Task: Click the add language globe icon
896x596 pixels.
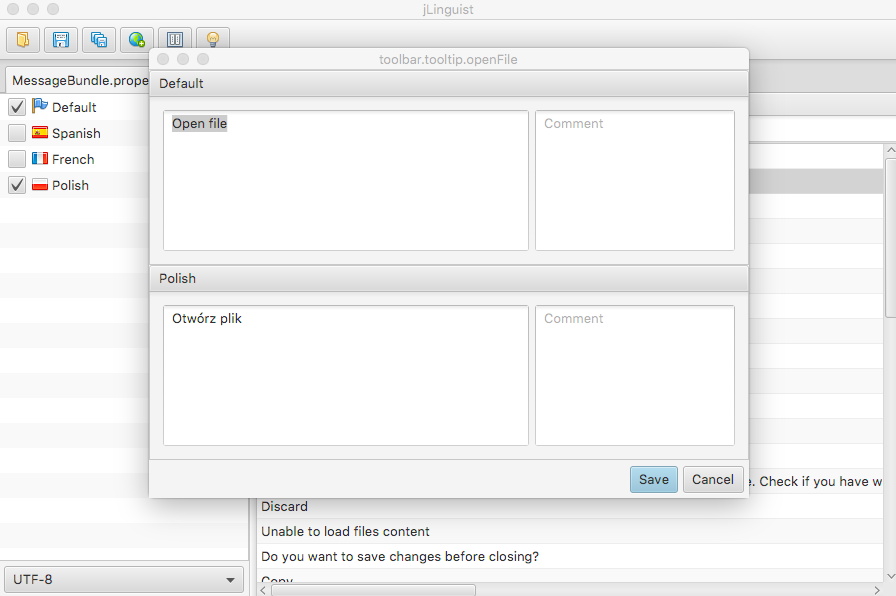Action: click(137, 39)
